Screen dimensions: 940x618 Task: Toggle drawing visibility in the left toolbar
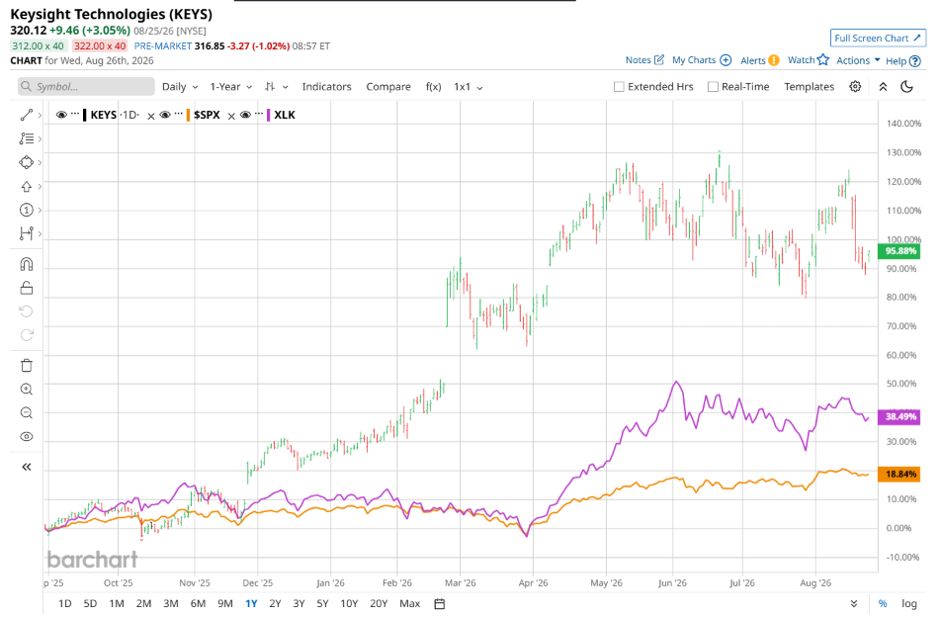[x=26, y=436]
